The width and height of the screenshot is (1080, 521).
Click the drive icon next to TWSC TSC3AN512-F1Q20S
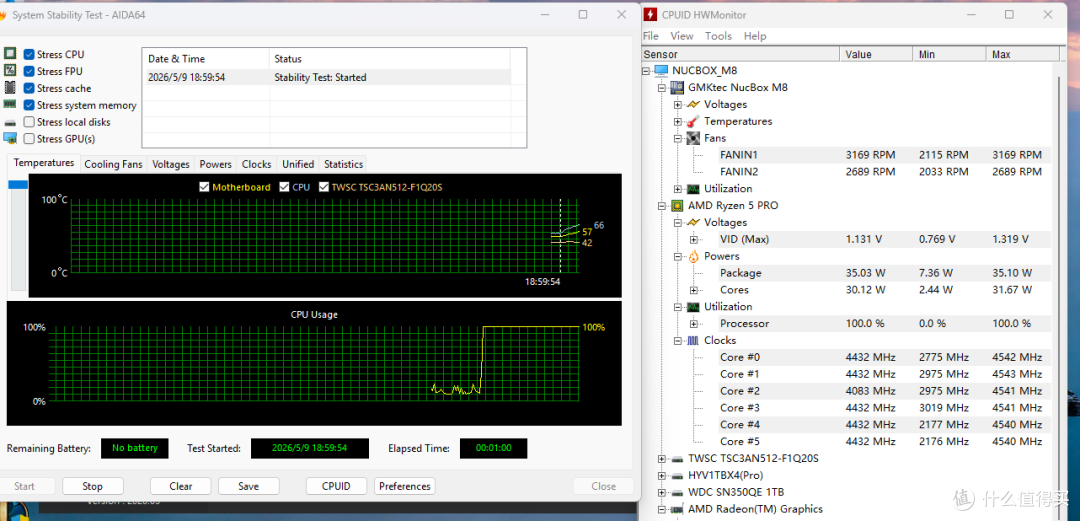[x=678, y=458]
